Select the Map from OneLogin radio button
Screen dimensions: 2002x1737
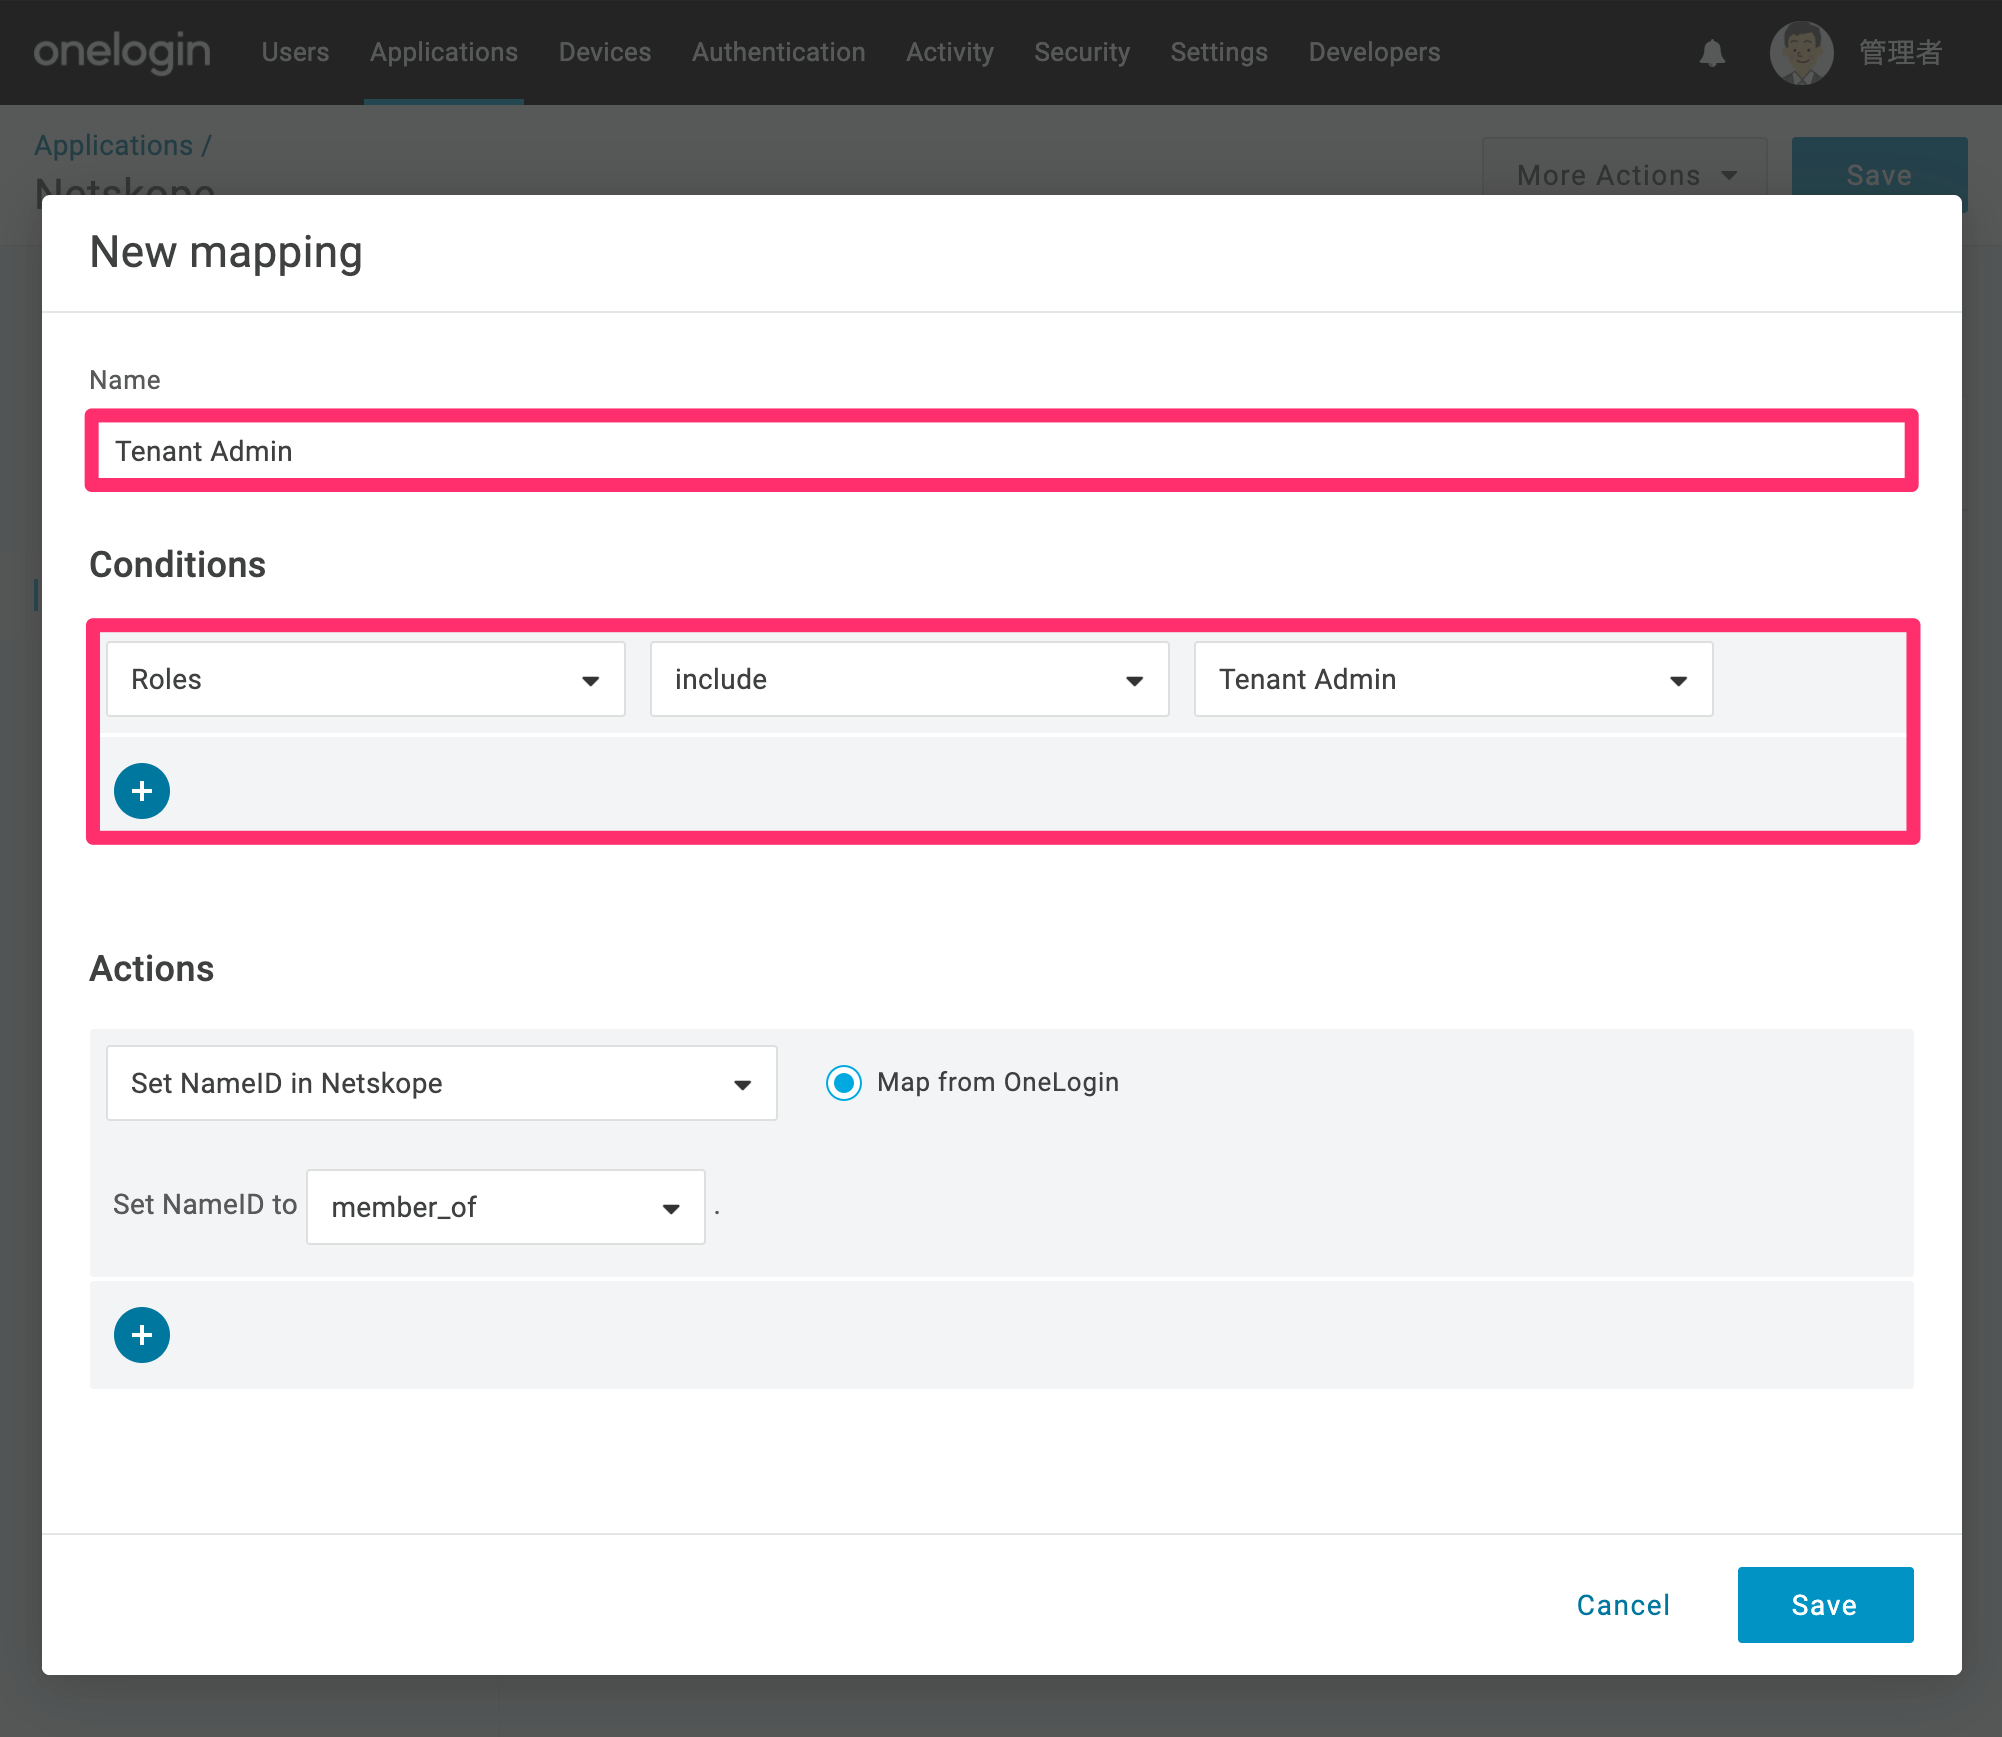coord(844,1083)
